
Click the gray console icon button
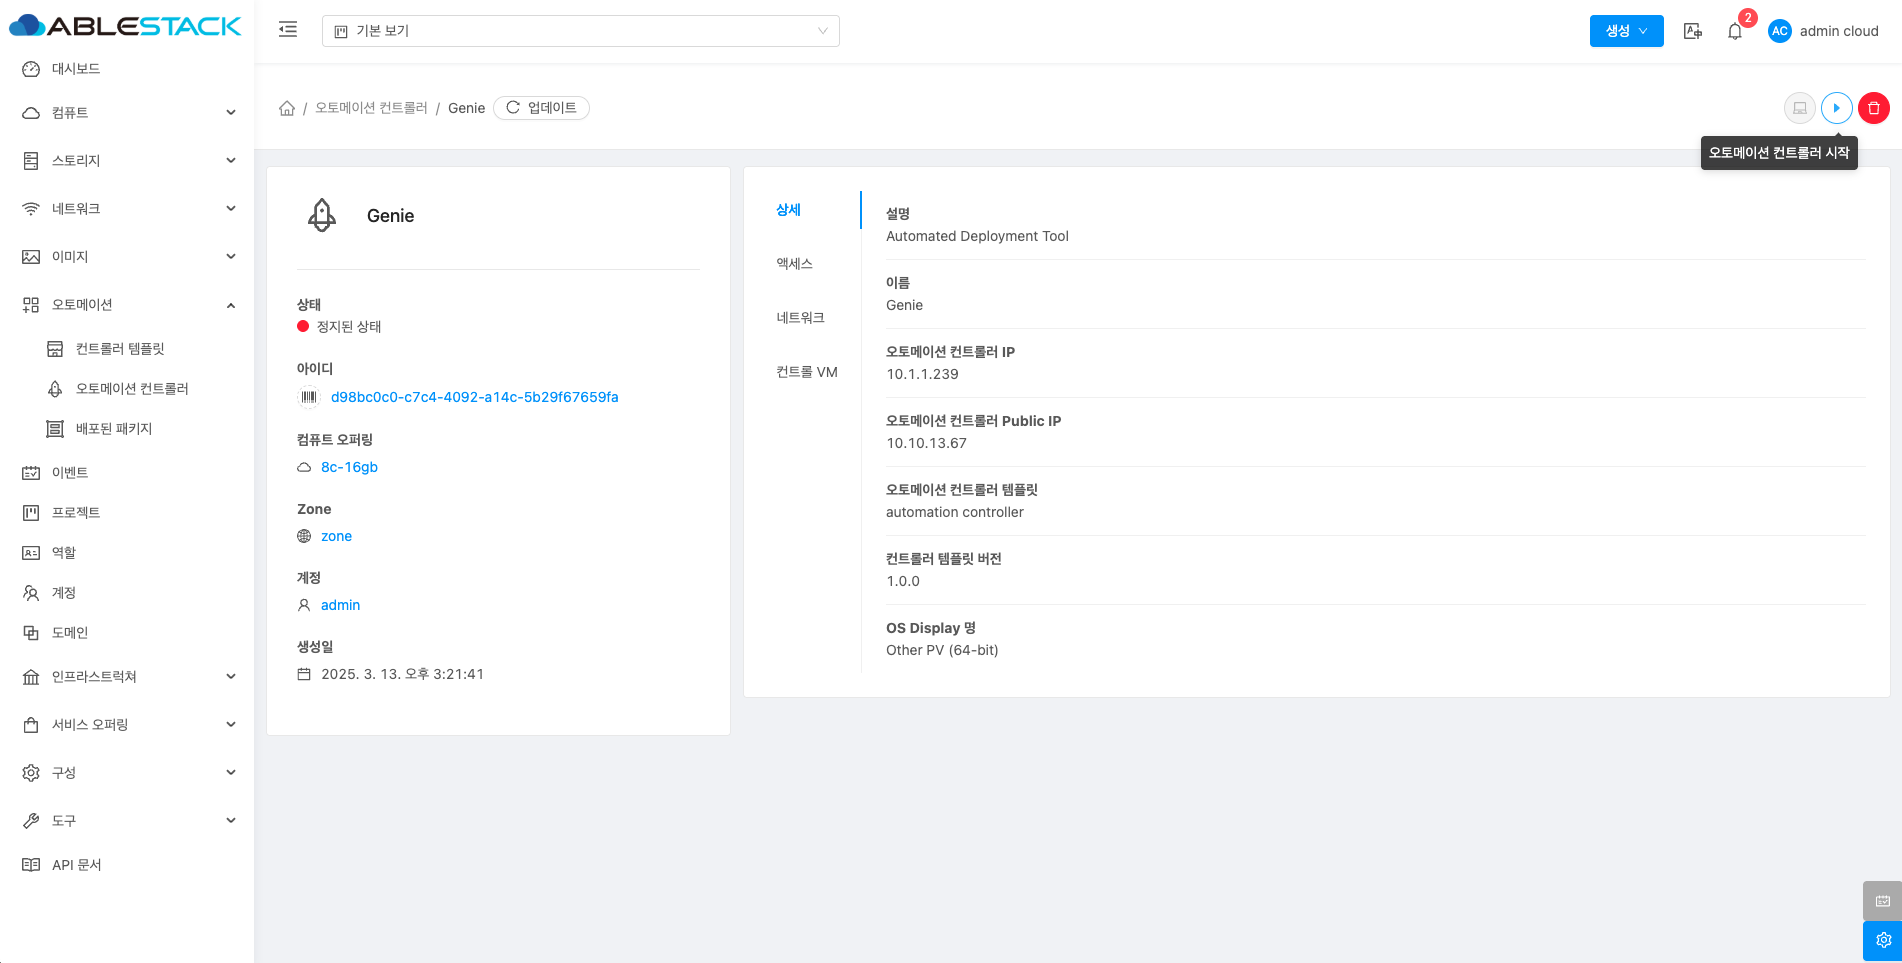[1799, 108]
